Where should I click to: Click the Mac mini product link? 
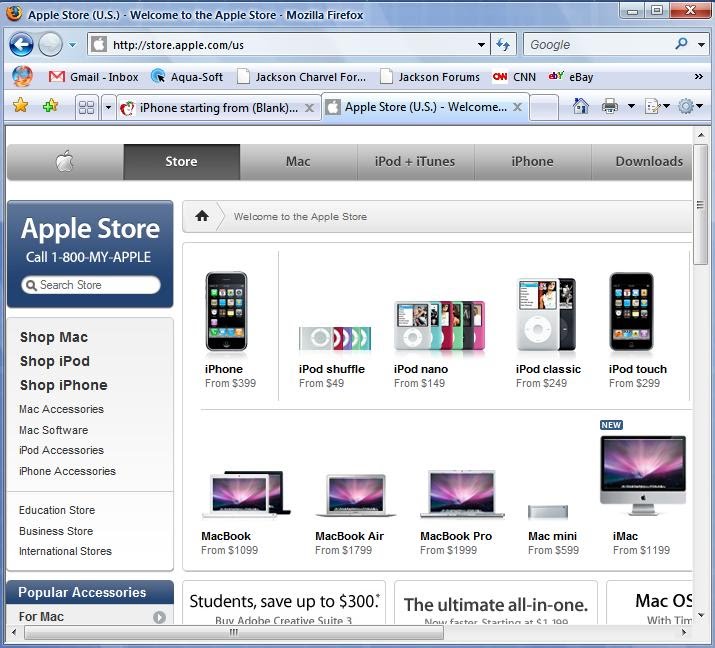coord(552,536)
